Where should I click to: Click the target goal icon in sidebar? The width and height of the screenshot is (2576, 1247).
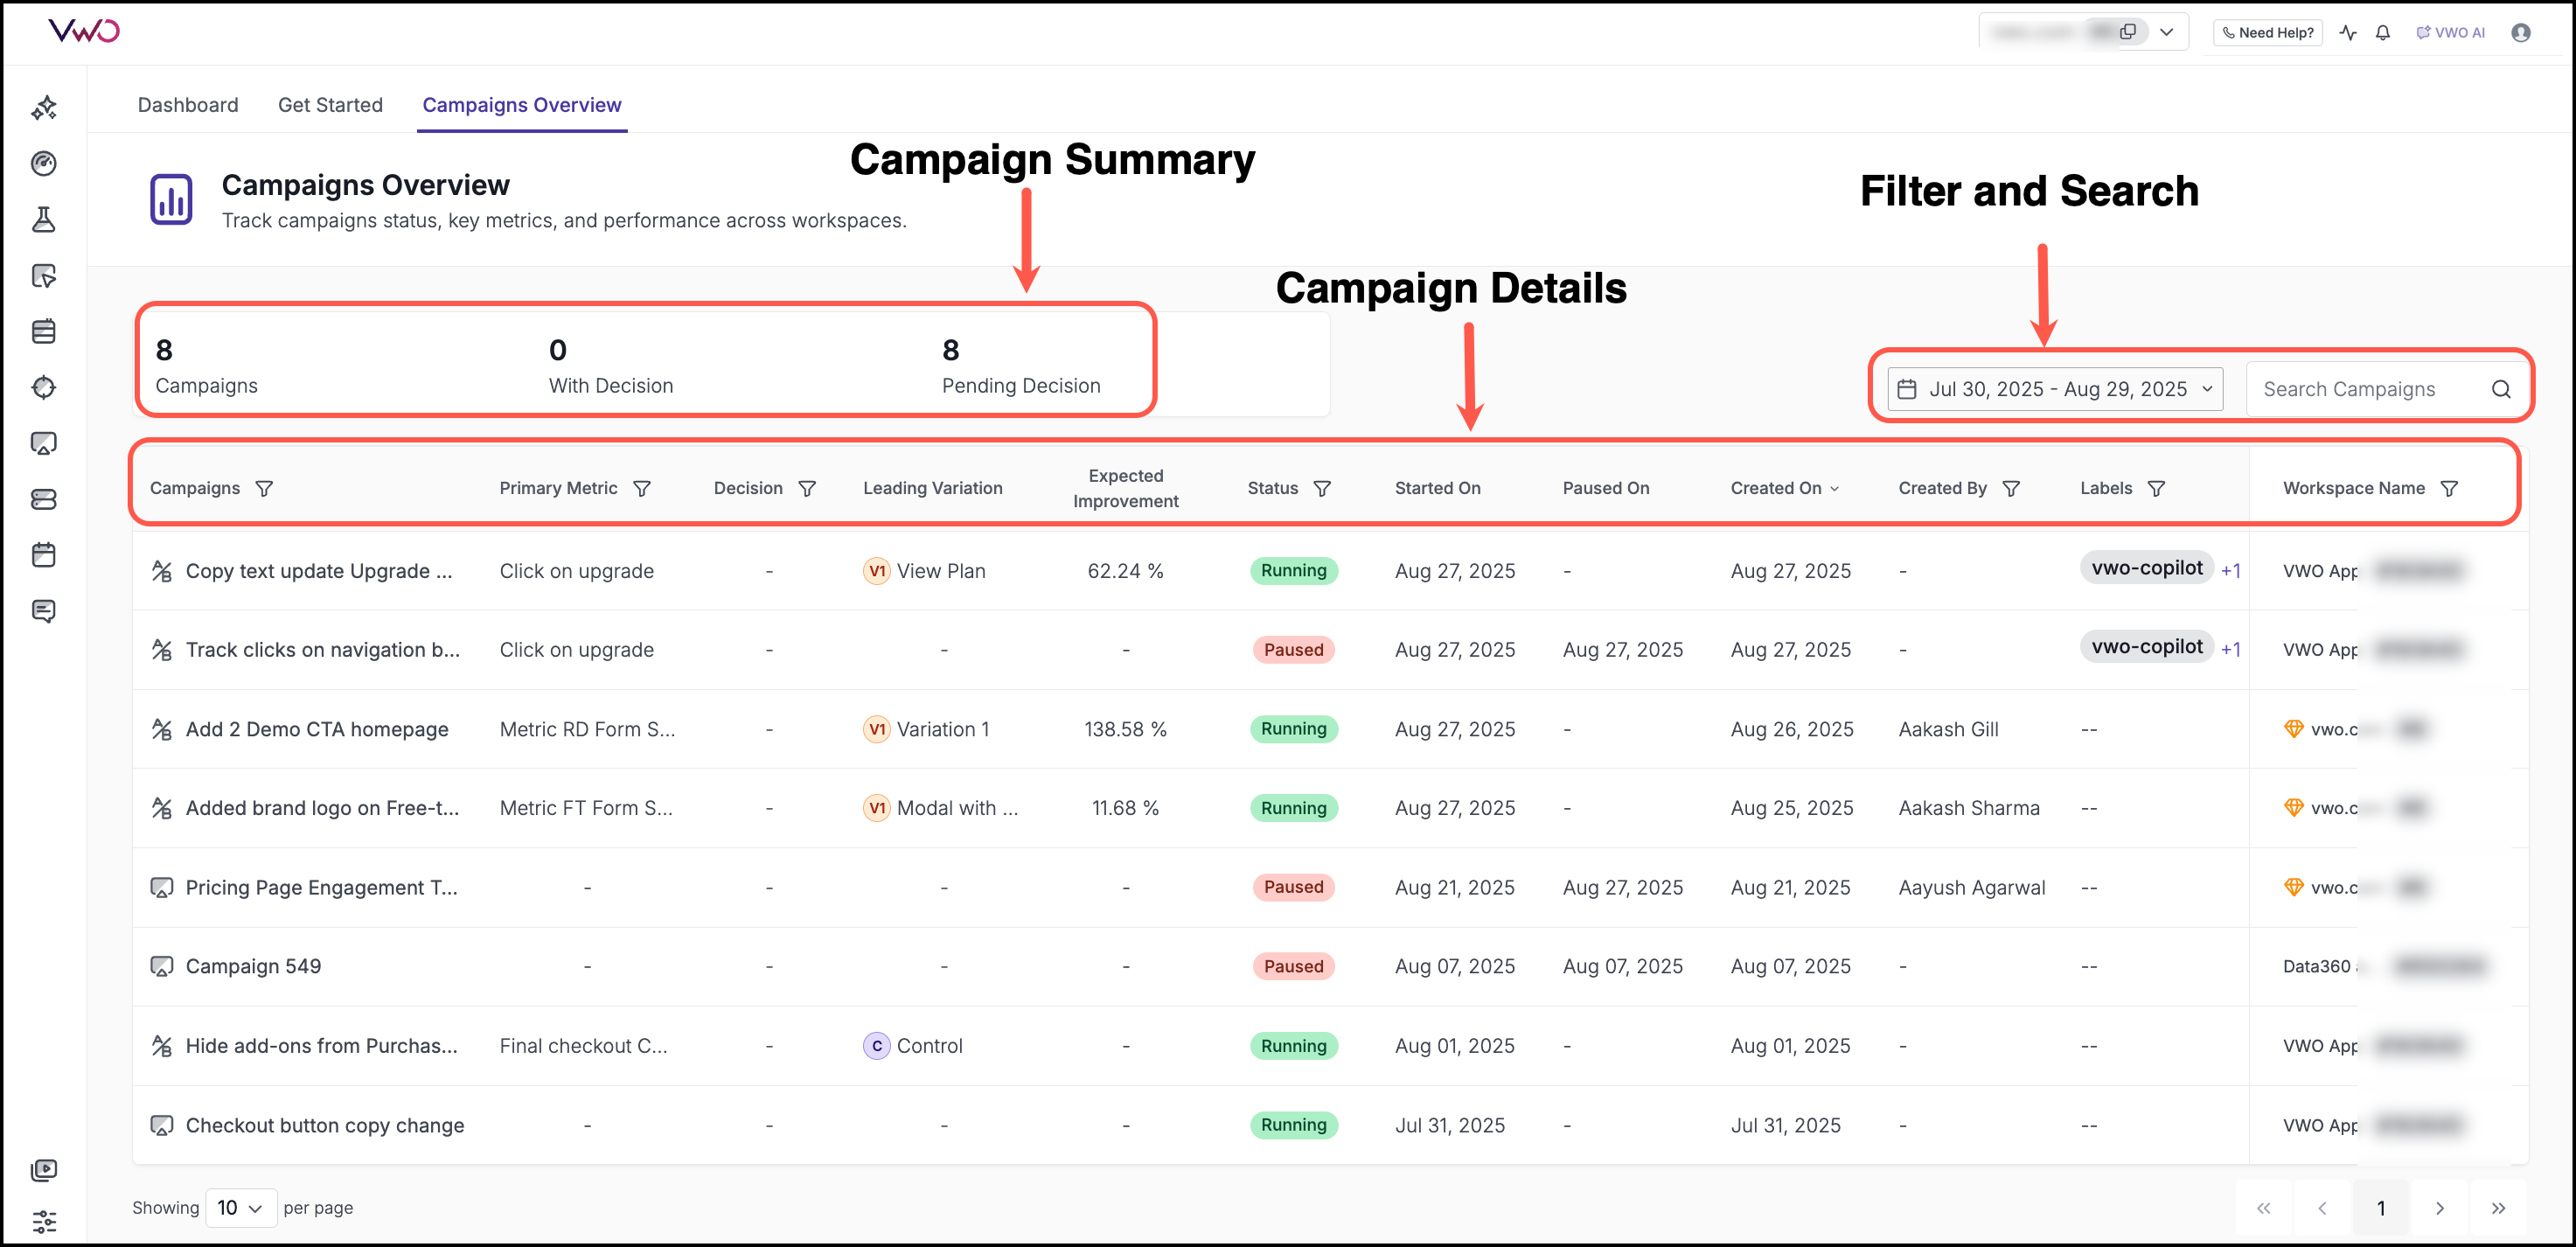44,387
